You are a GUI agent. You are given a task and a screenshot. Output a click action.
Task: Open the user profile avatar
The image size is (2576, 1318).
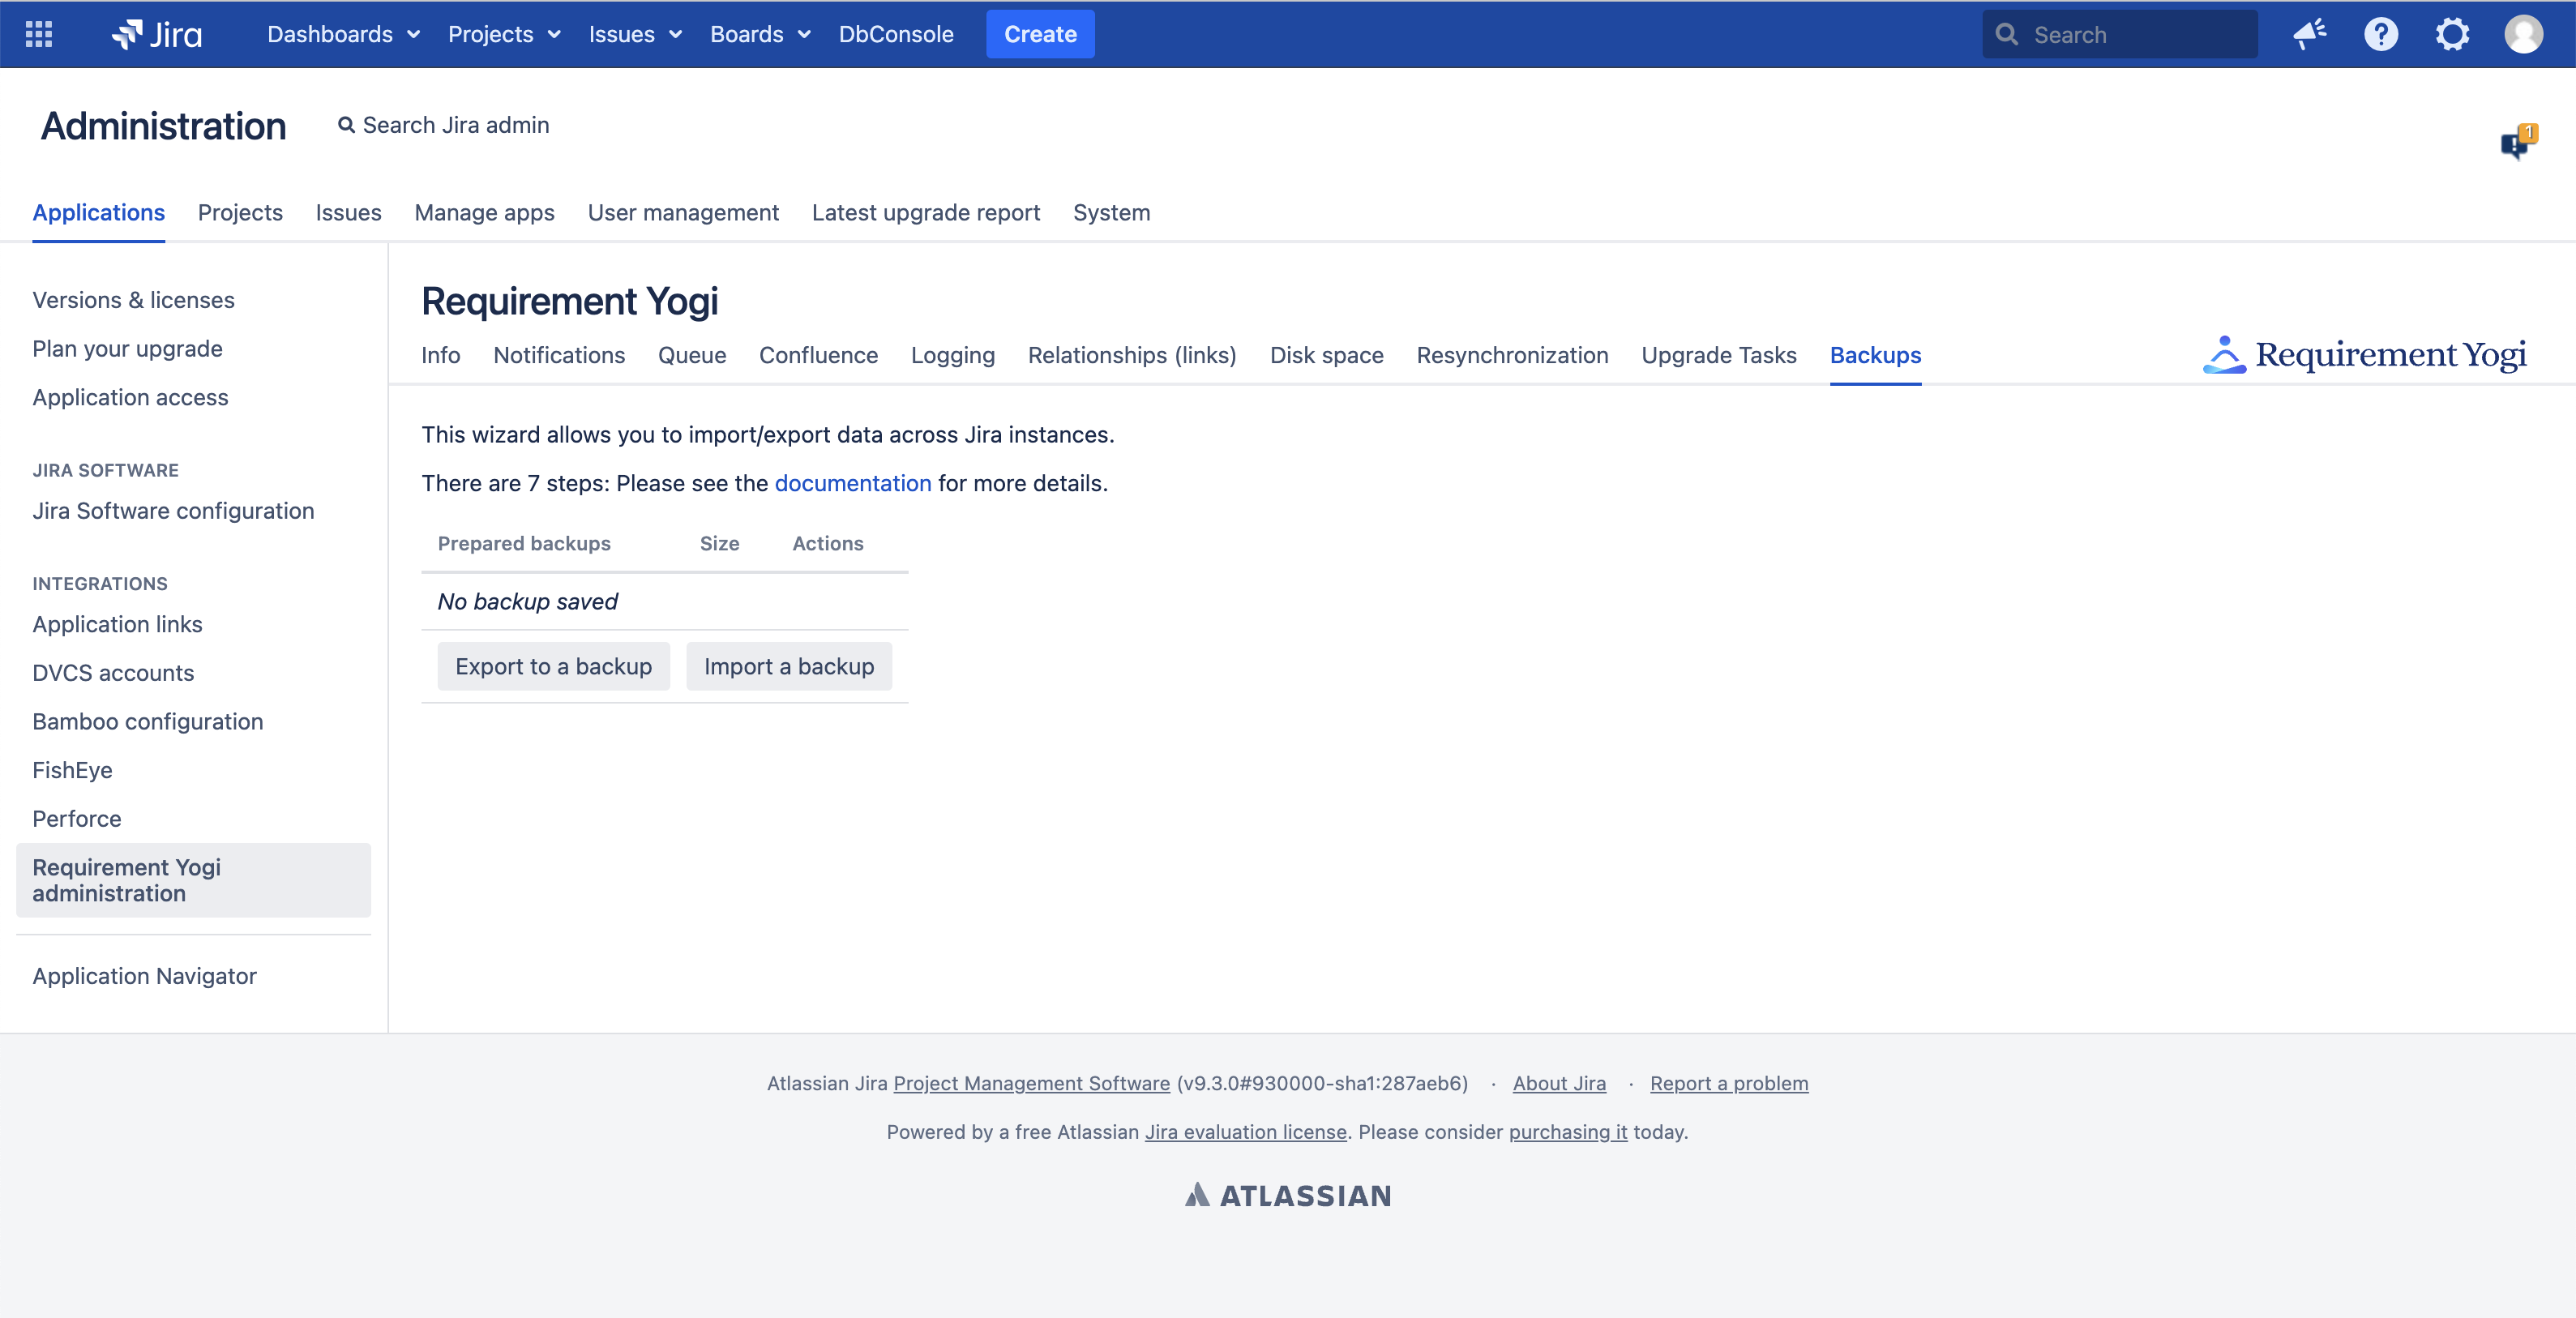click(x=2523, y=34)
